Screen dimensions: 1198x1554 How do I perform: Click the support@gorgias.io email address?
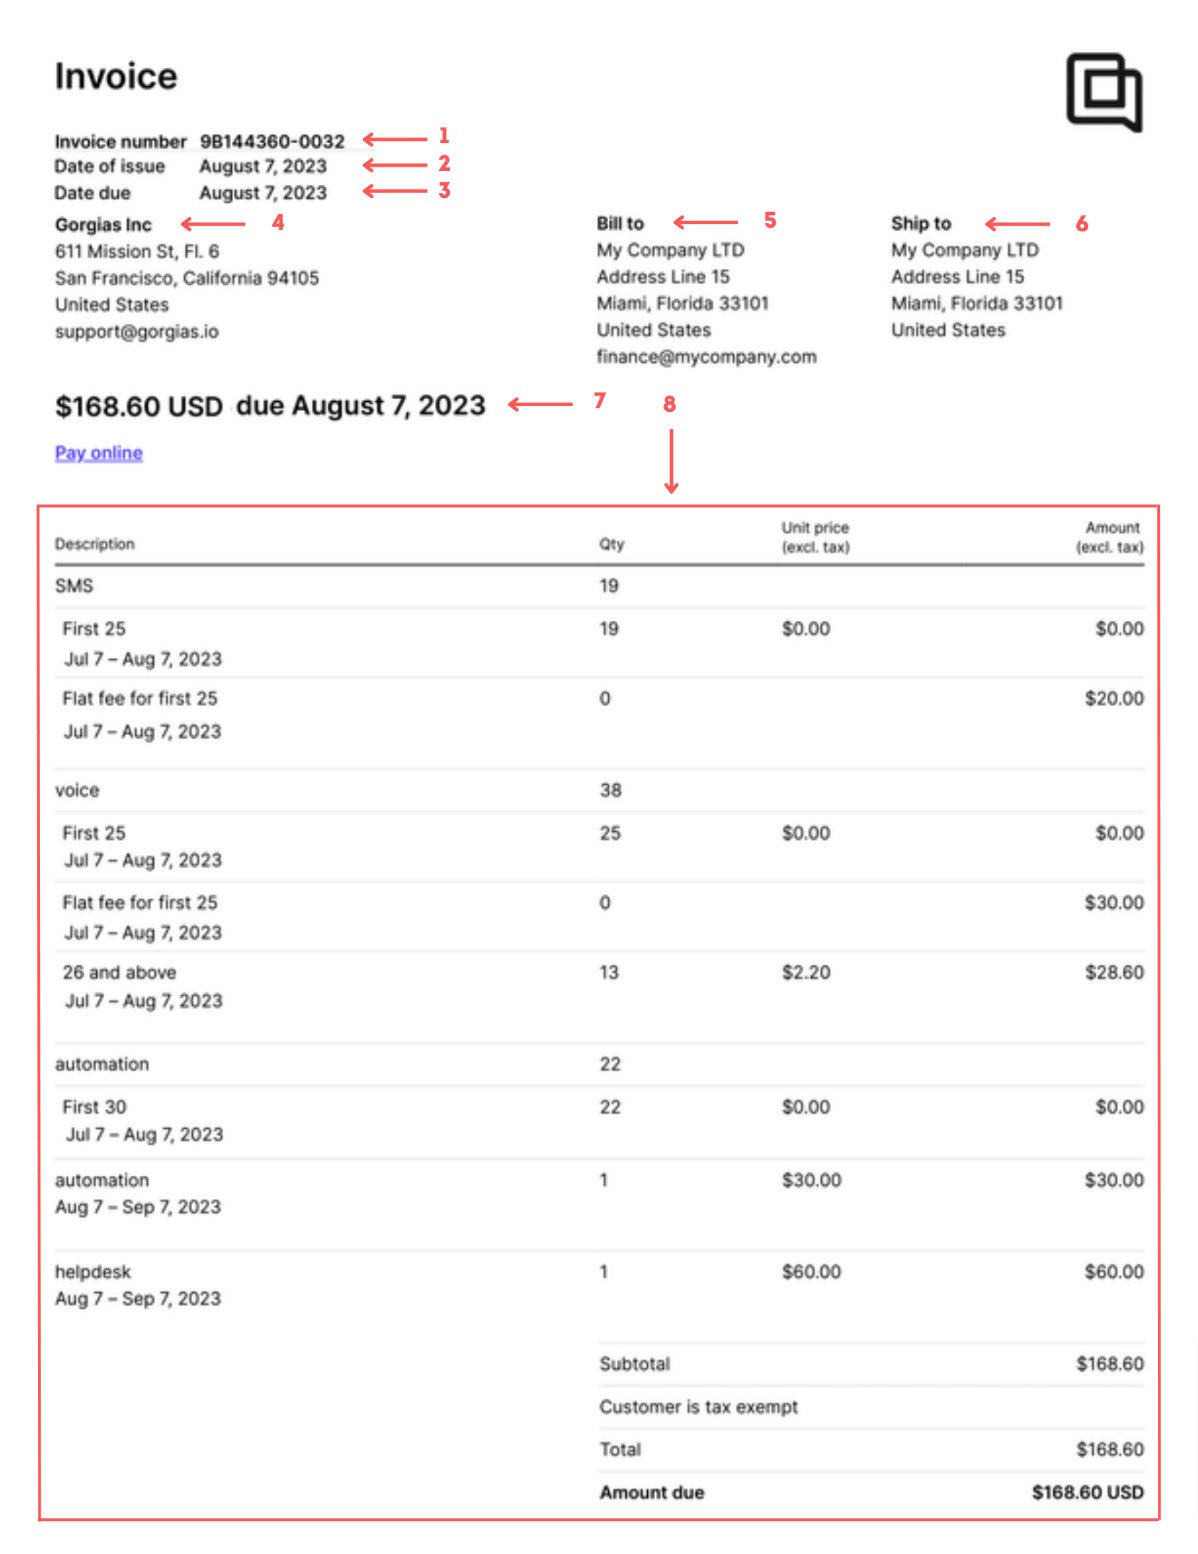click(137, 331)
